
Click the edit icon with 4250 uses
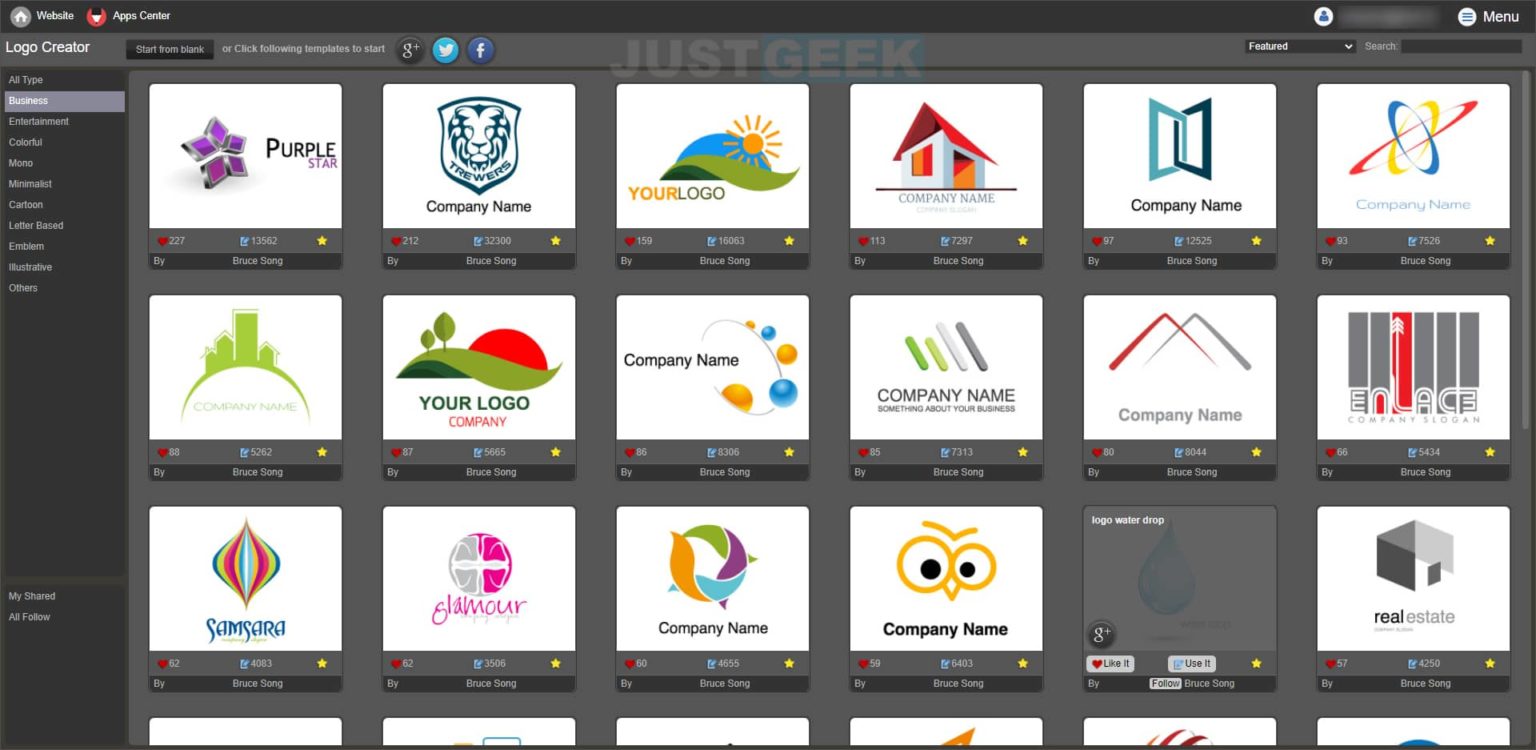pyautogui.click(x=1413, y=663)
